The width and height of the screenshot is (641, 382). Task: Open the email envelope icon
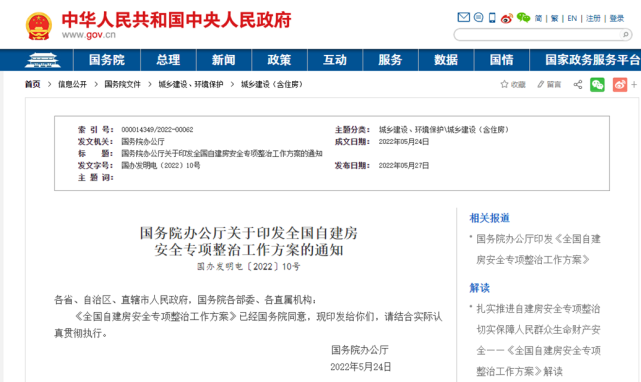464,17
